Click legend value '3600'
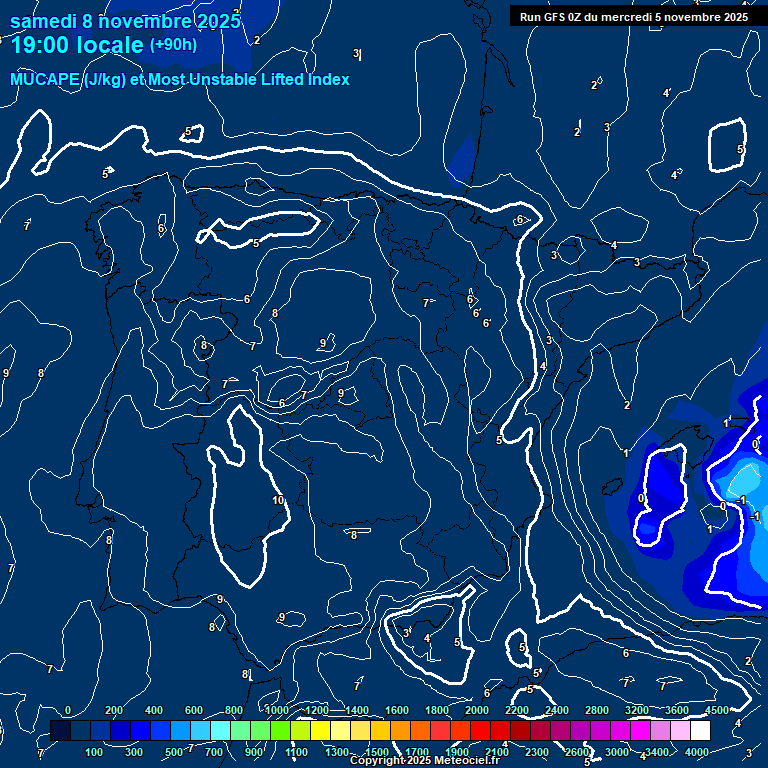 [677, 710]
